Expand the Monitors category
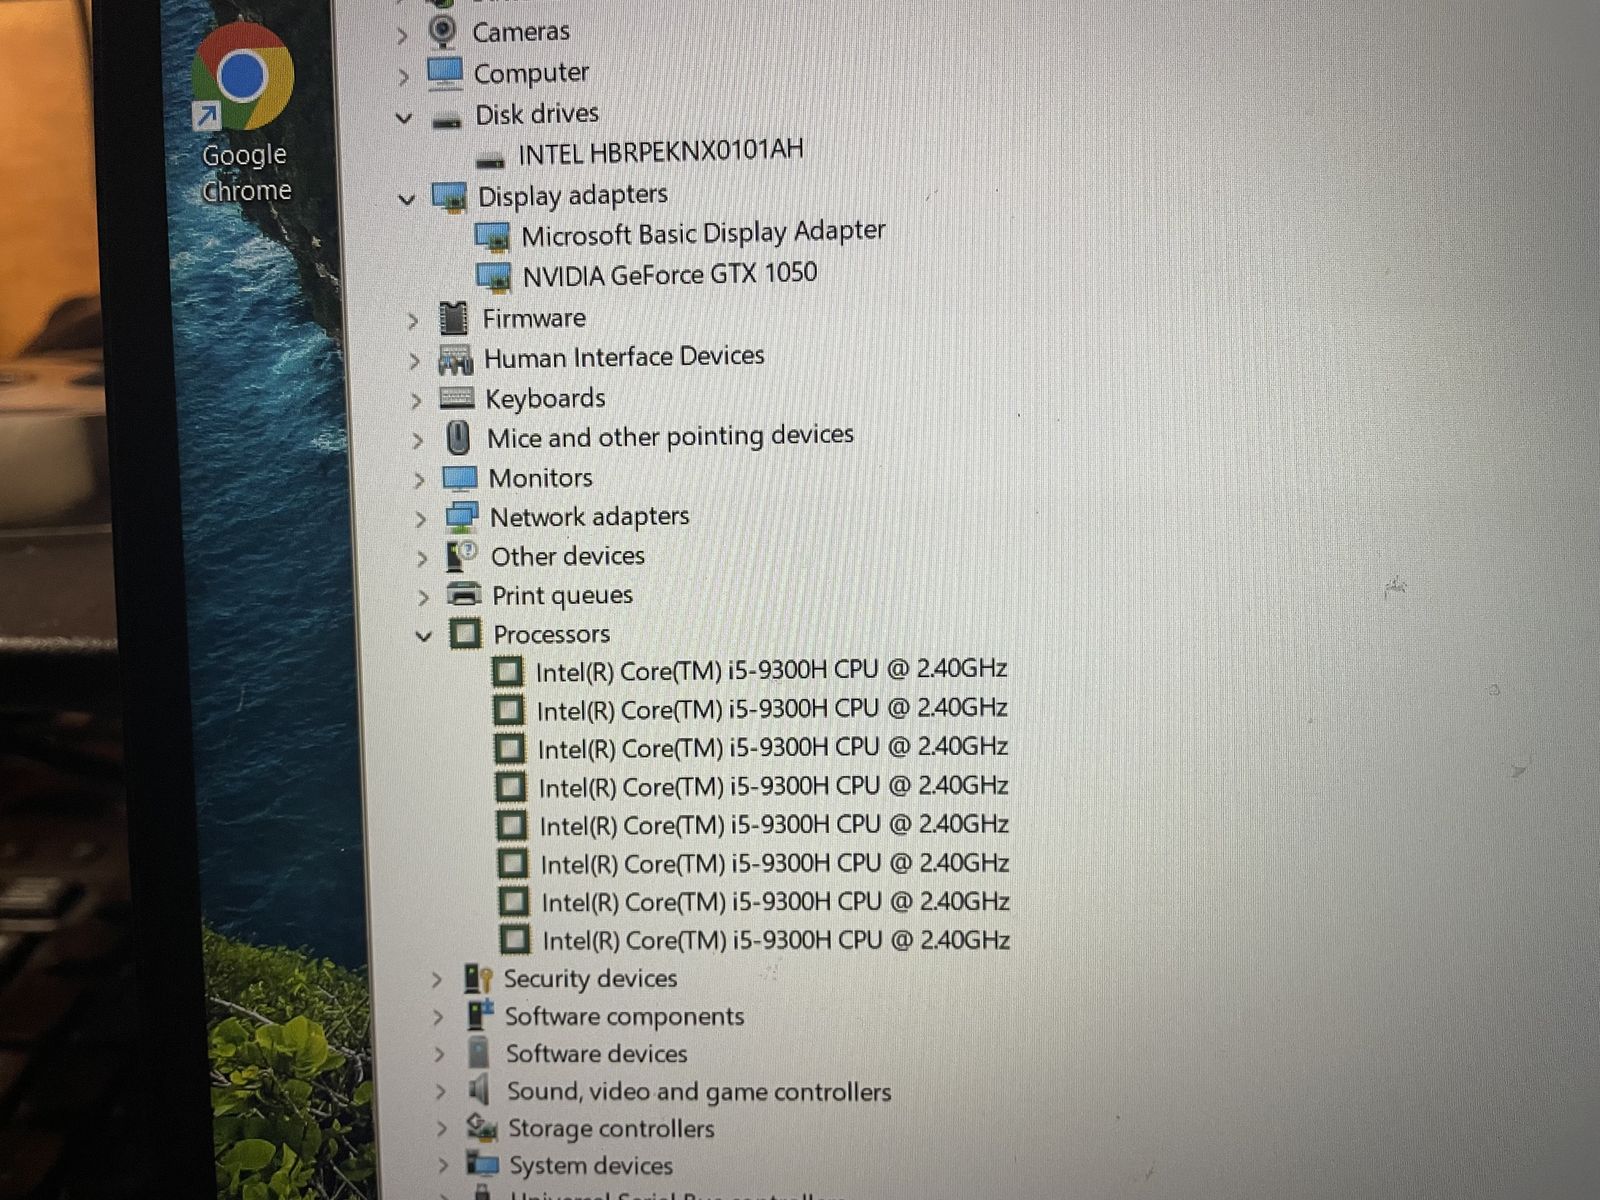 [419, 480]
